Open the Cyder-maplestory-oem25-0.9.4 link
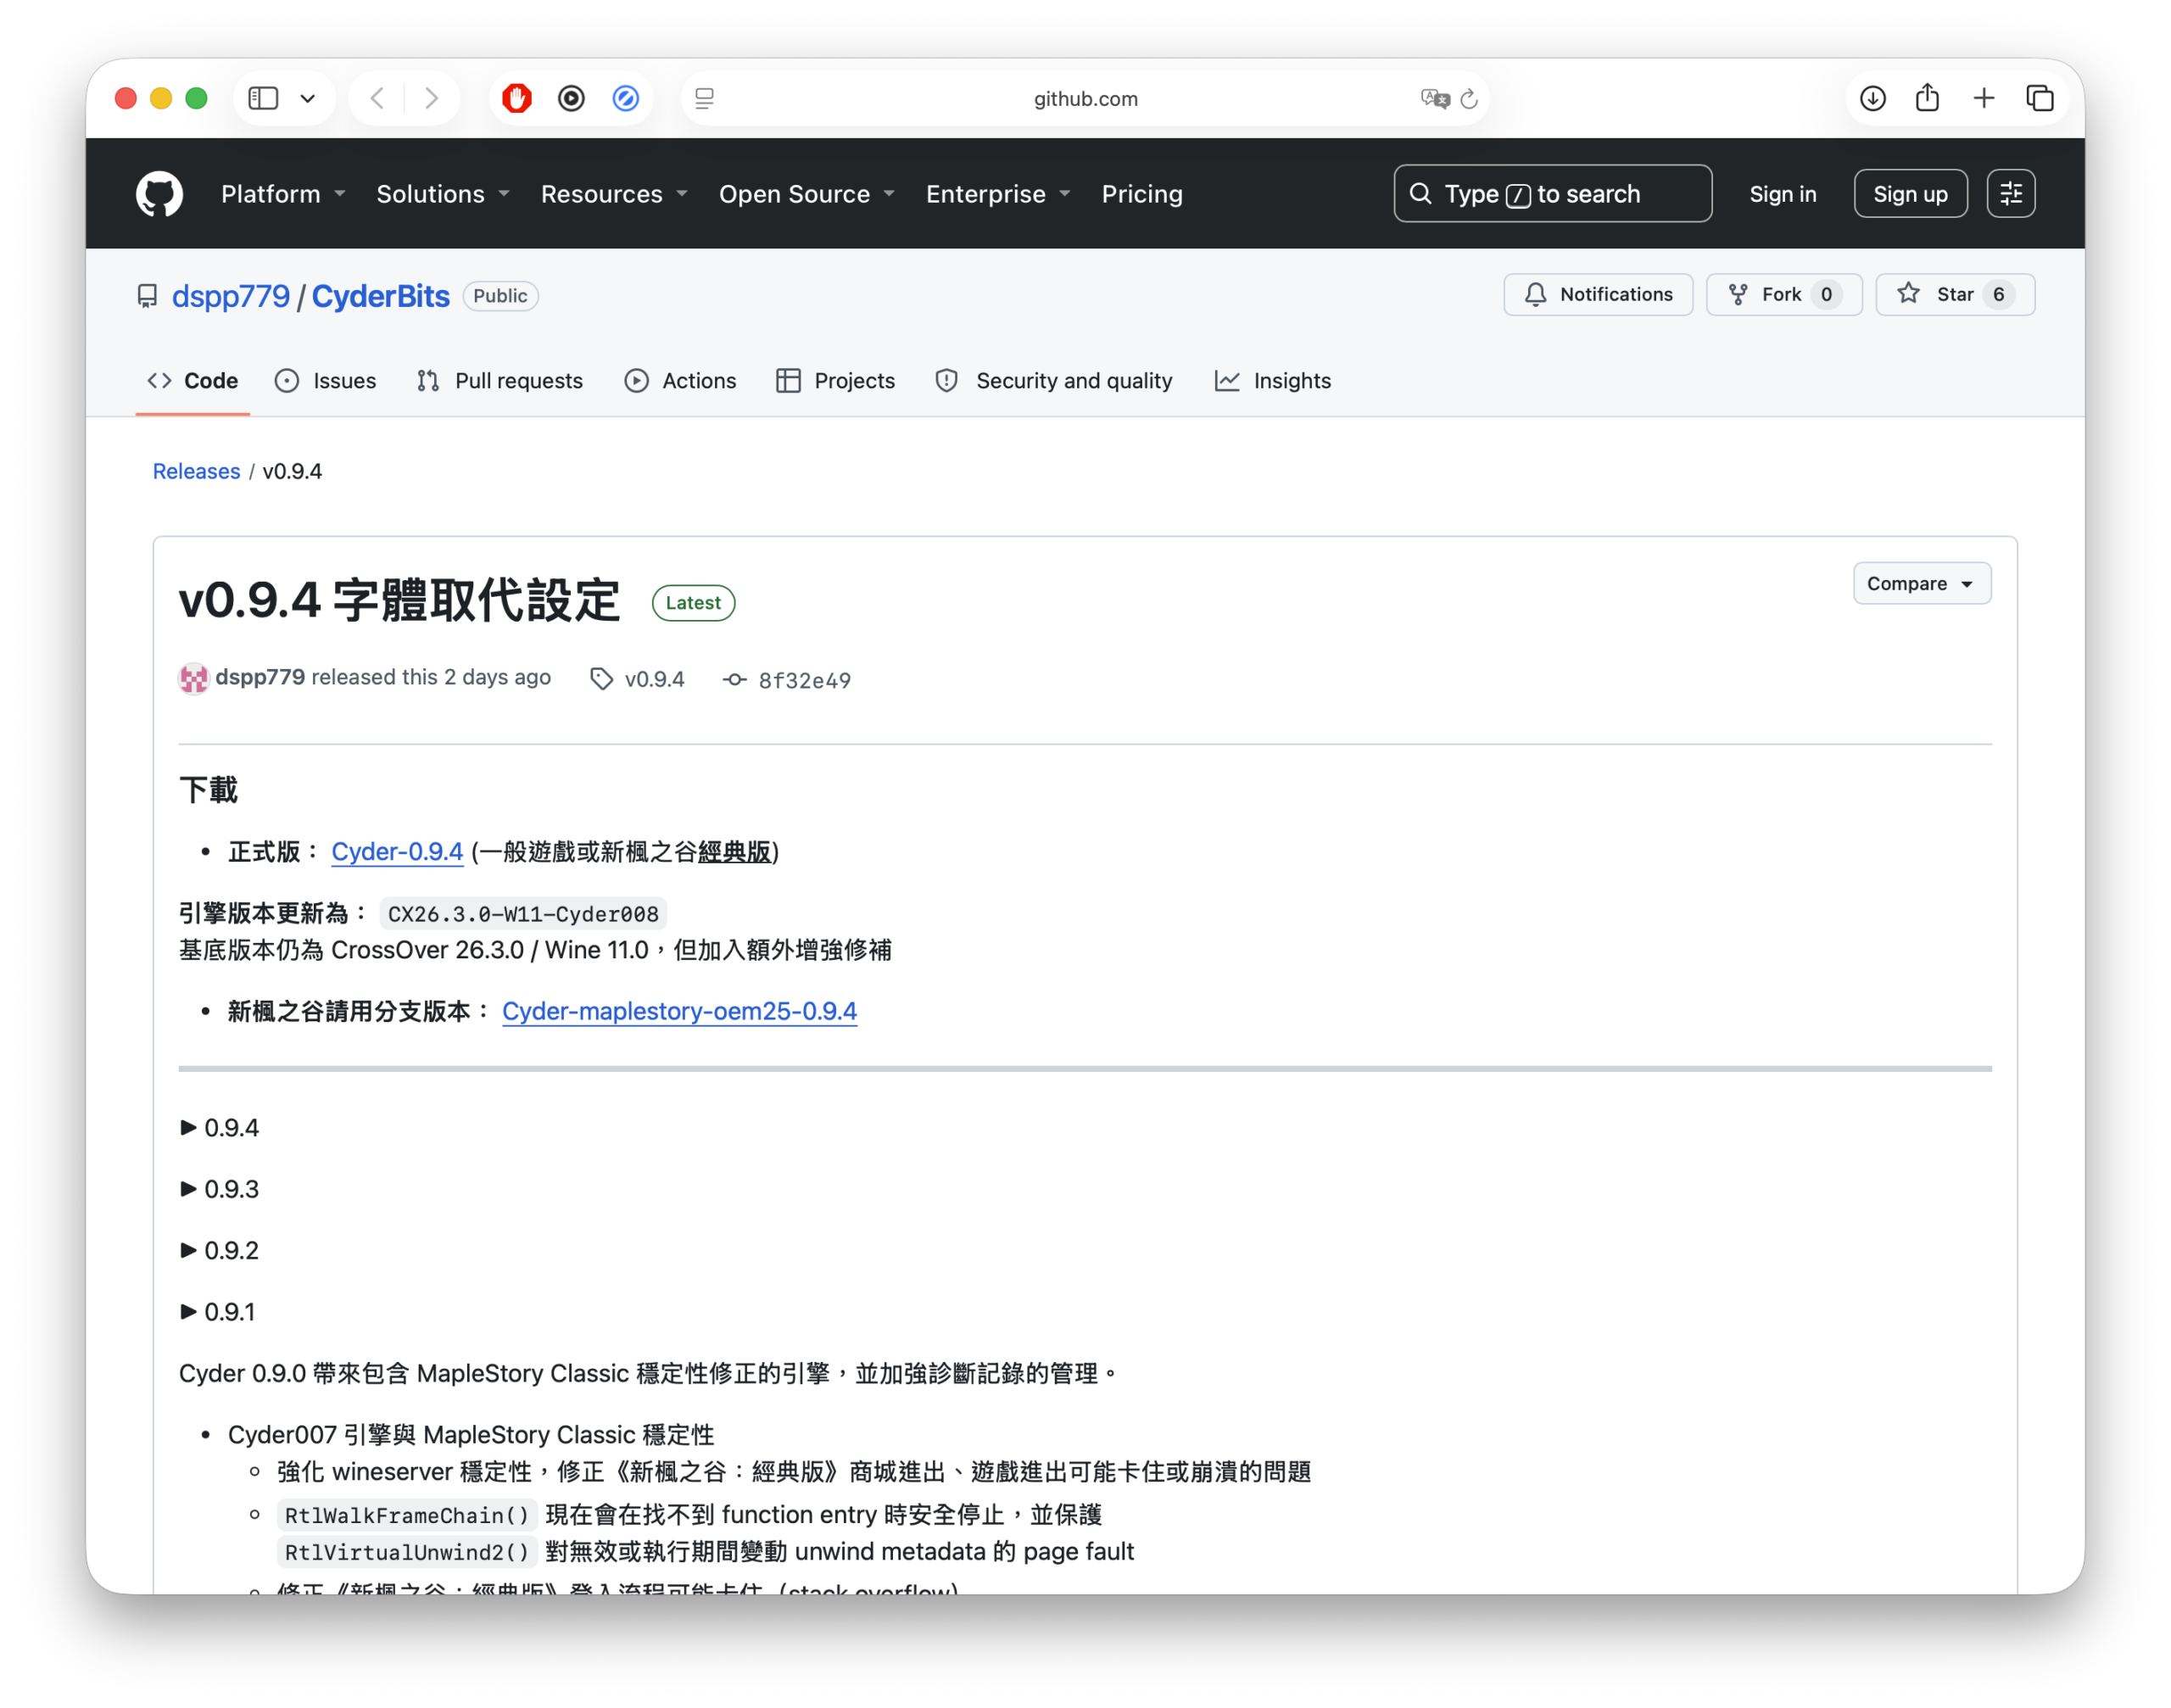This screenshot has height=1708, width=2171. click(x=679, y=1012)
